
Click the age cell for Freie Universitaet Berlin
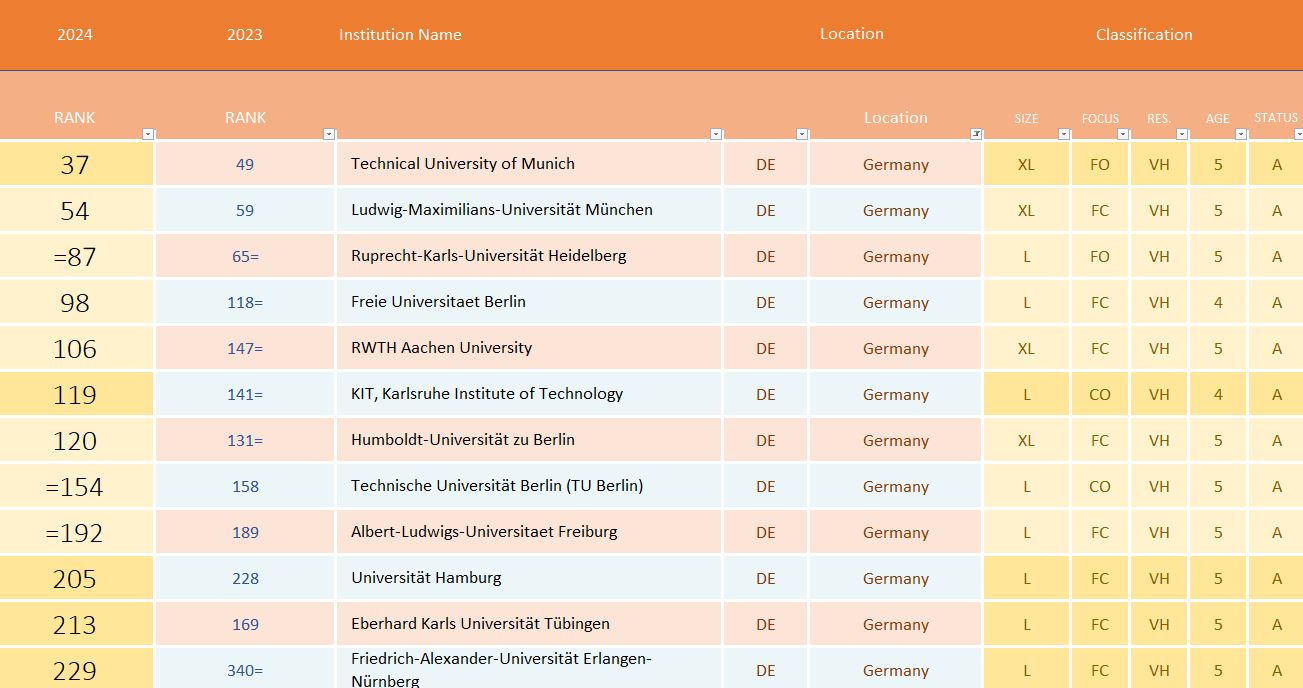(x=1217, y=303)
